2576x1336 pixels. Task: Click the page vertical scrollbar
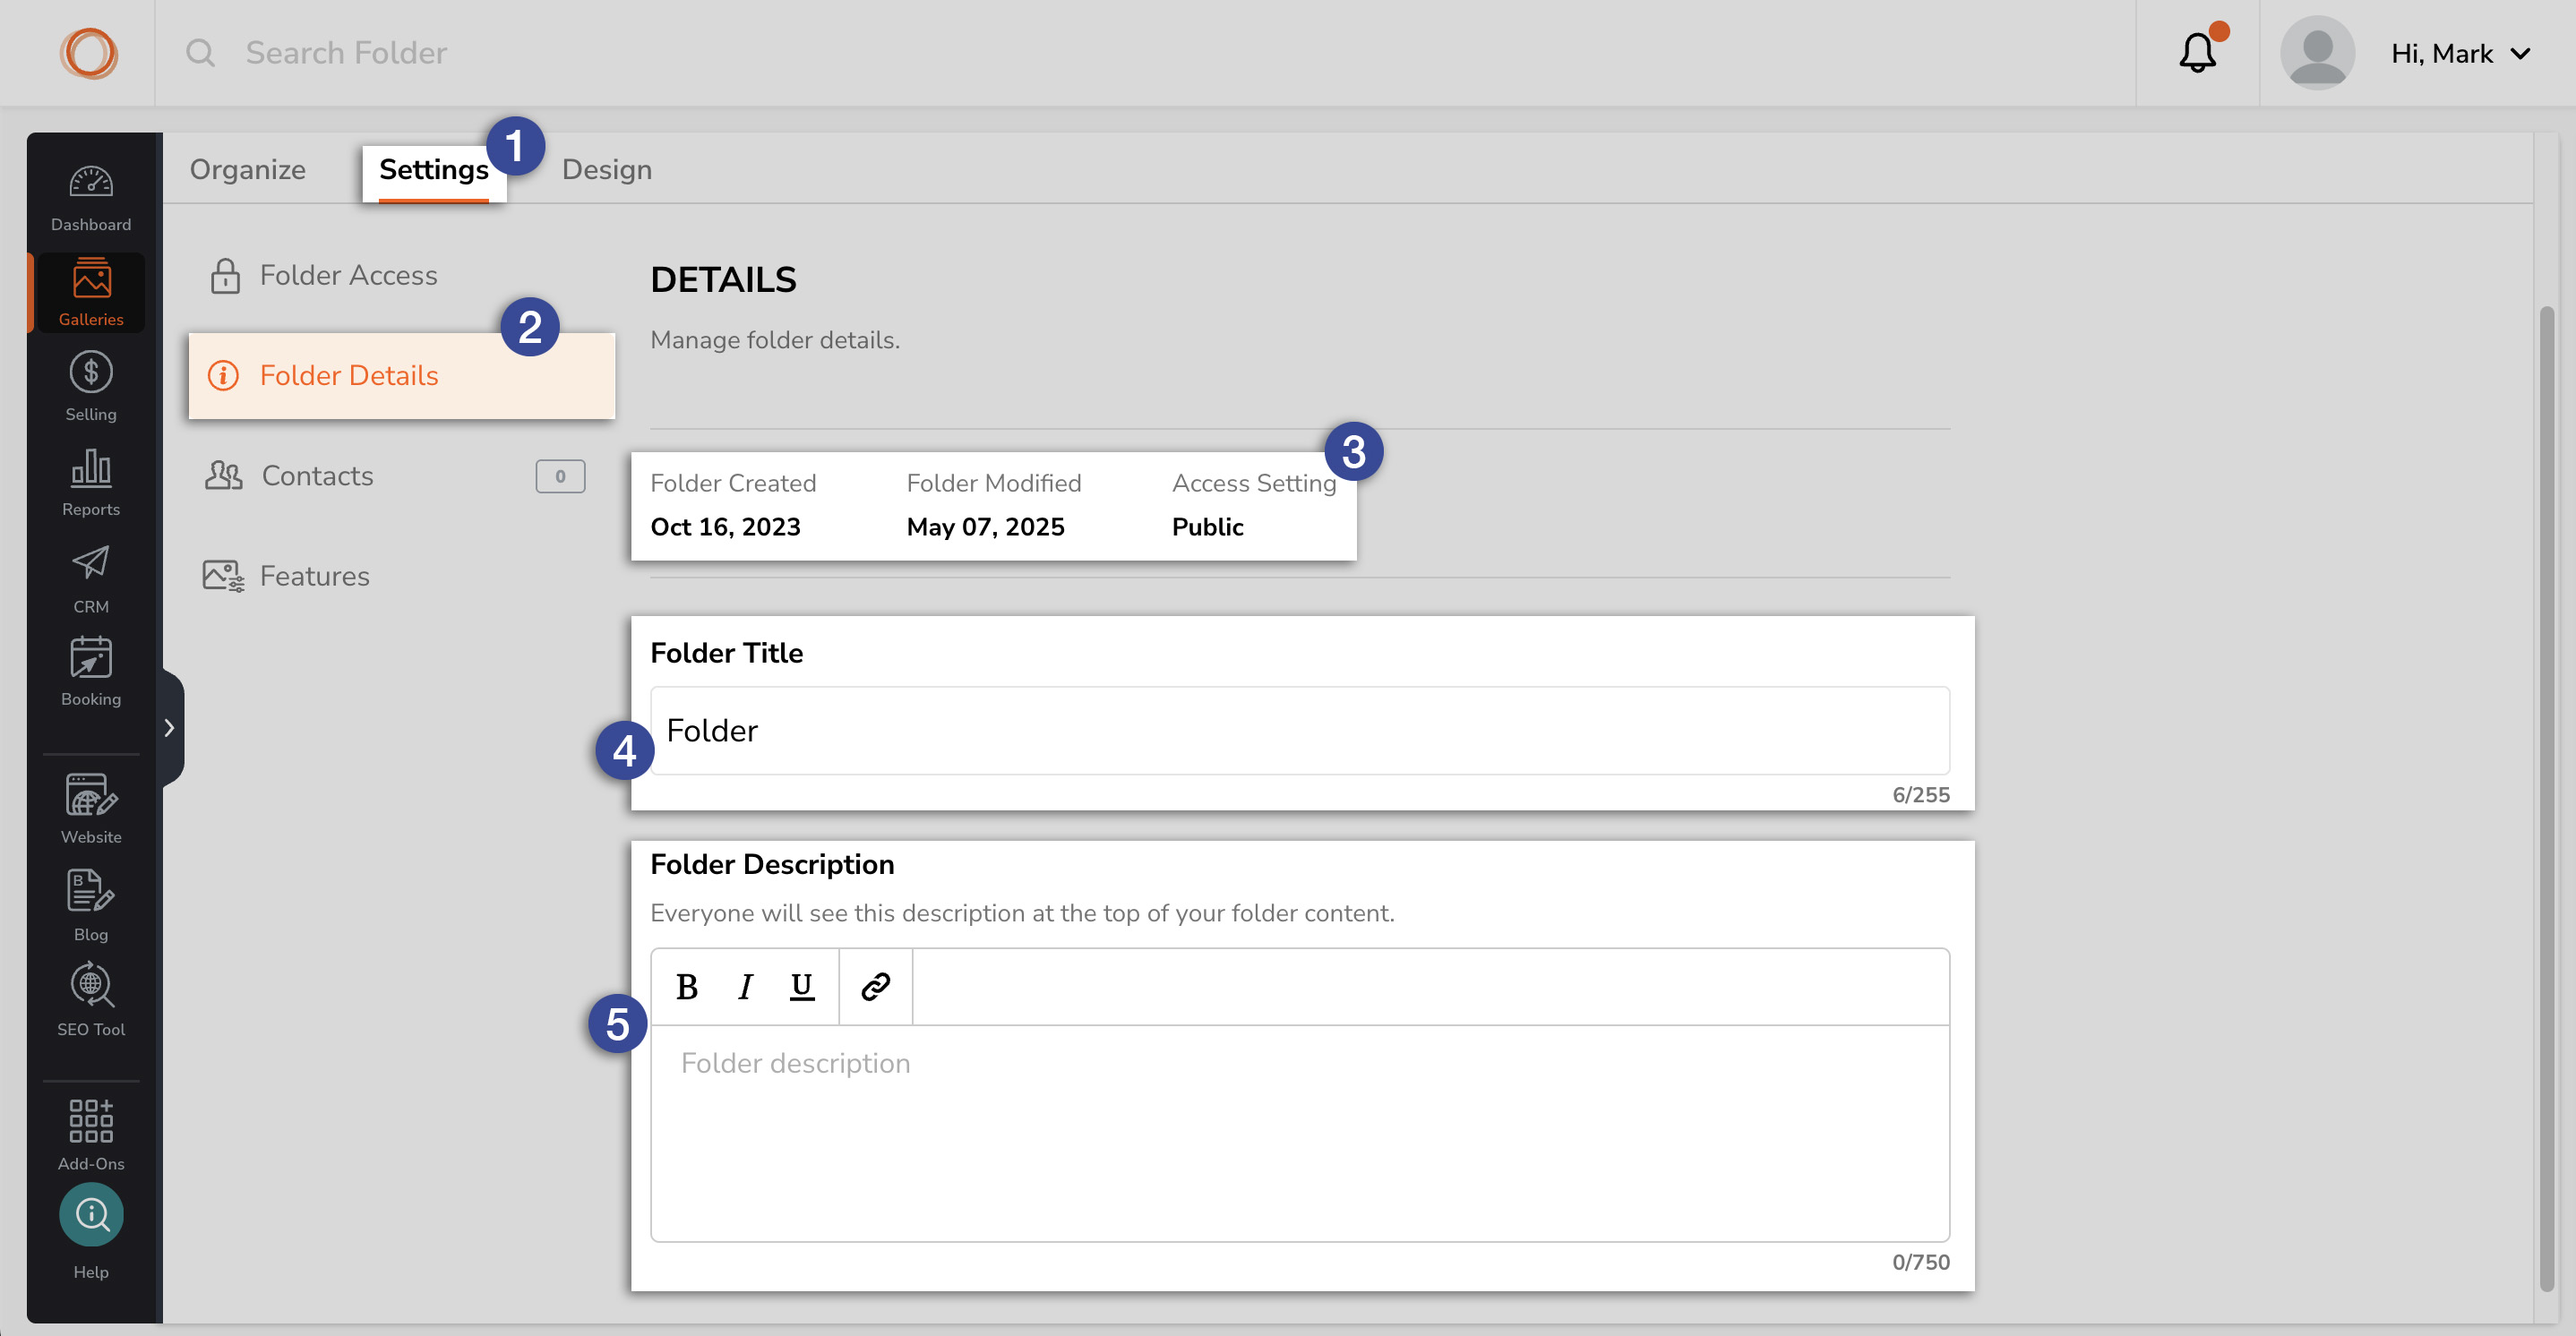click(2547, 798)
